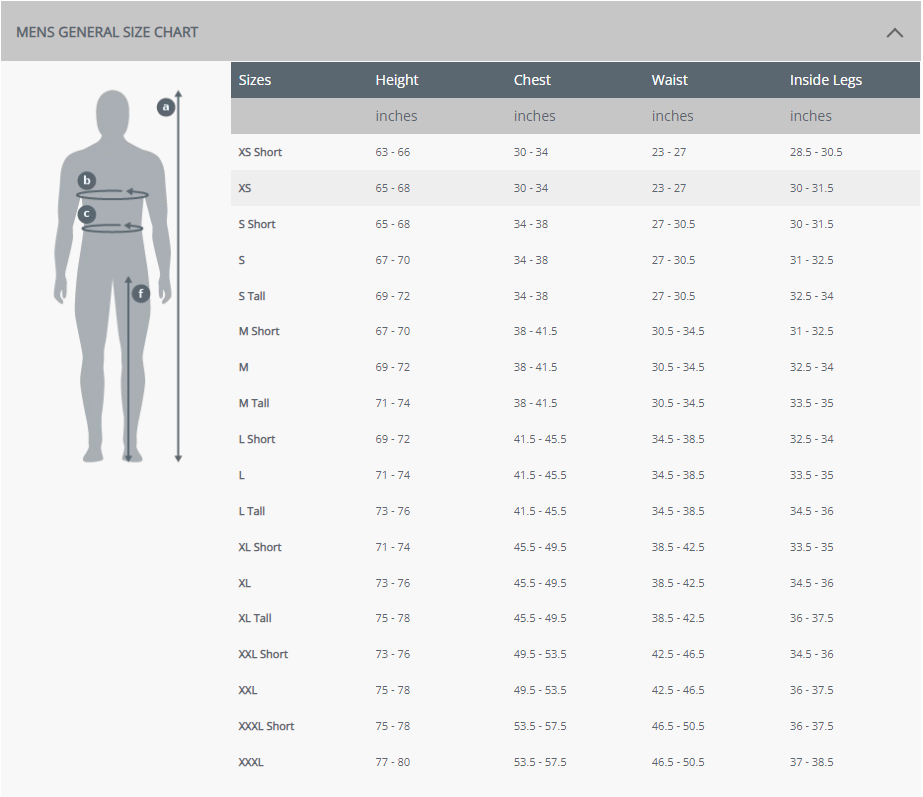Select the Height column header
Screen dimensions: 923x797
pos(397,80)
